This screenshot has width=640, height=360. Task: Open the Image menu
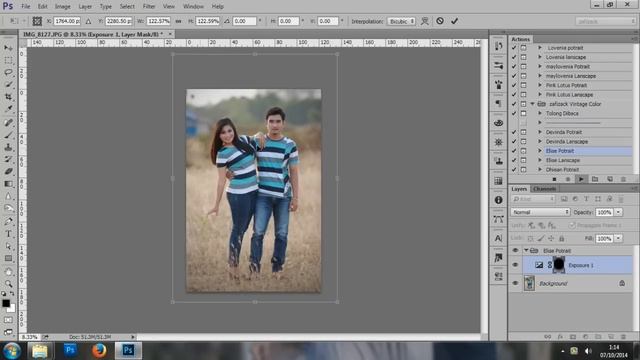tap(62, 7)
